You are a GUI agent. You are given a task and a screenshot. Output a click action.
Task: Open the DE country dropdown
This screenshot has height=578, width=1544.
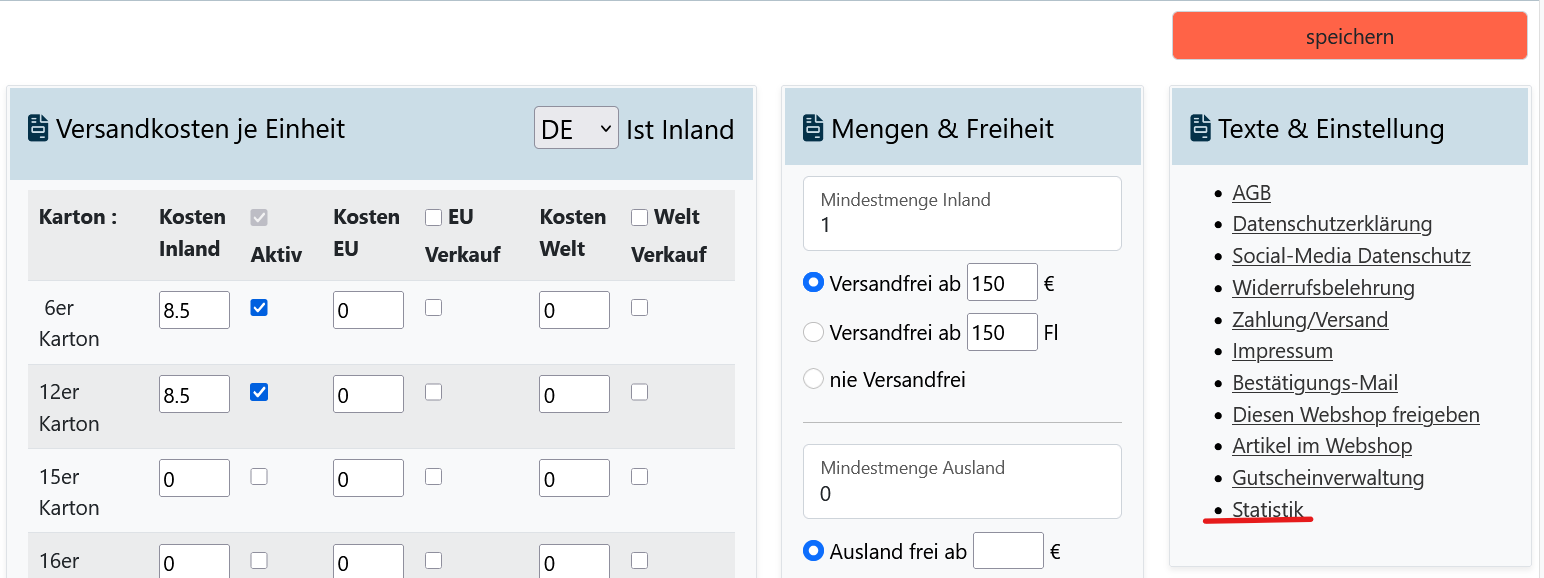click(x=576, y=128)
